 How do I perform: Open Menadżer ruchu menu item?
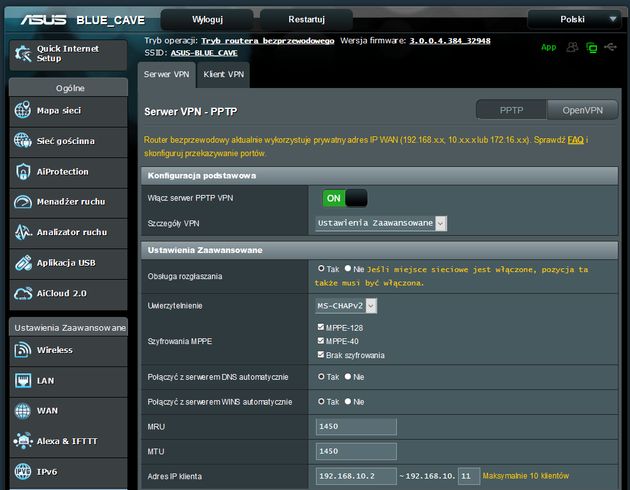click(68, 202)
